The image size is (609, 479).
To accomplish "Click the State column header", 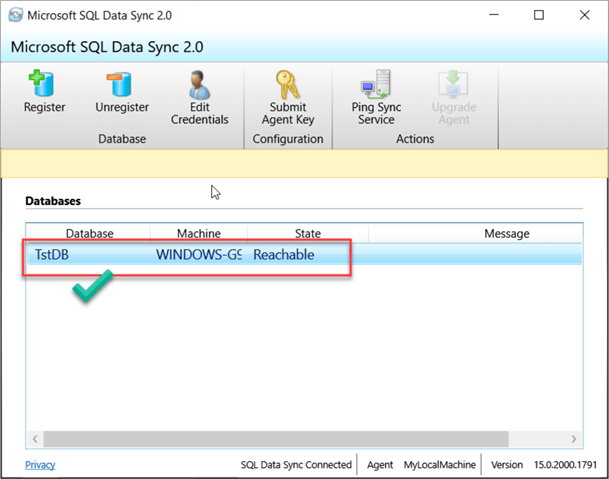I will tap(308, 233).
